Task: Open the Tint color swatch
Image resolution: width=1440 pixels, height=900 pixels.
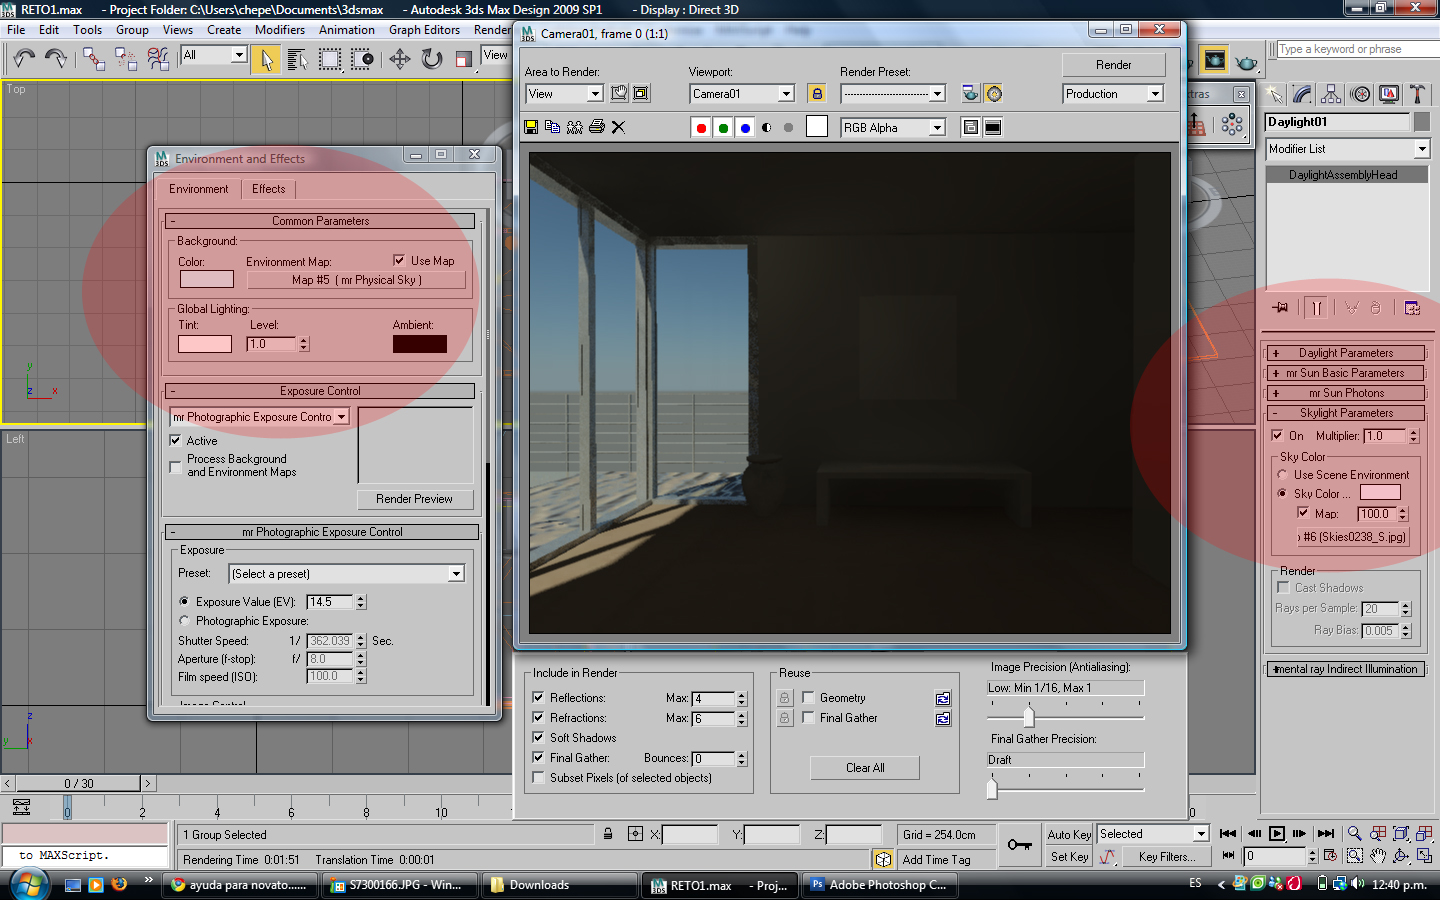Action: point(205,344)
